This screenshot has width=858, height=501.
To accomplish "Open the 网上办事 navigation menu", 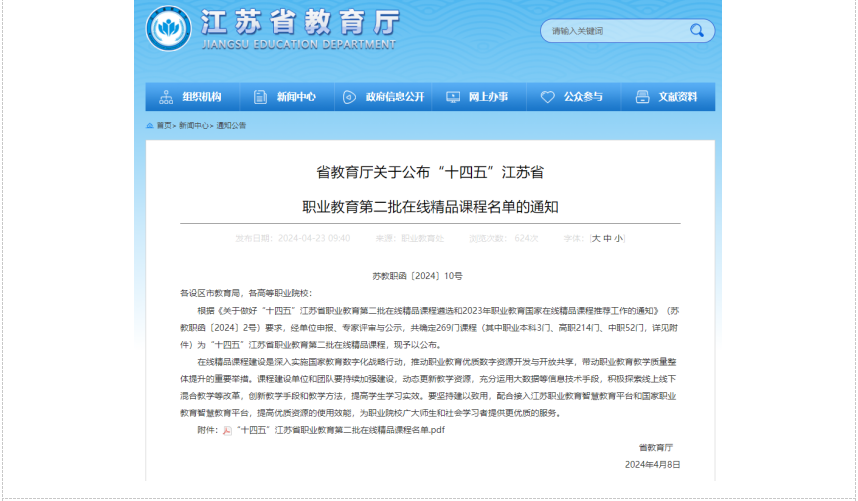I will pos(488,97).
